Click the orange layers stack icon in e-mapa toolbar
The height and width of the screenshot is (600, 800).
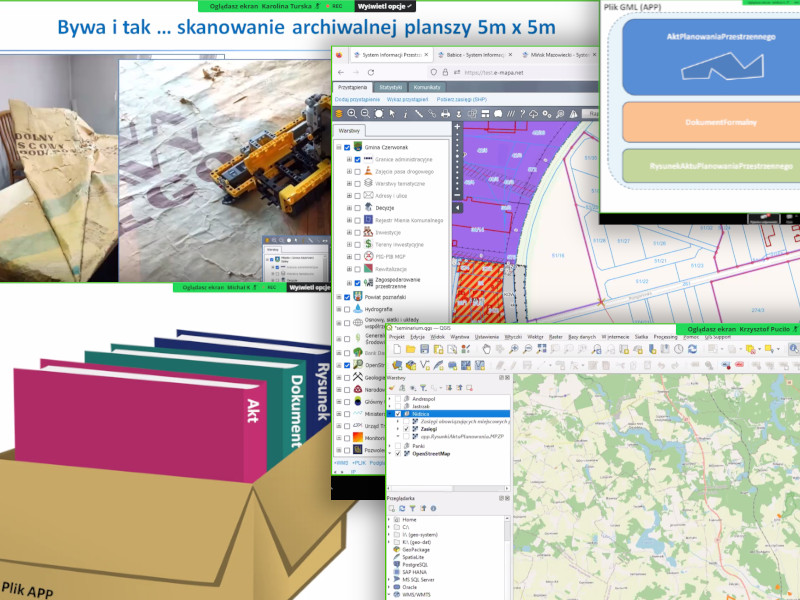tap(339, 114)
